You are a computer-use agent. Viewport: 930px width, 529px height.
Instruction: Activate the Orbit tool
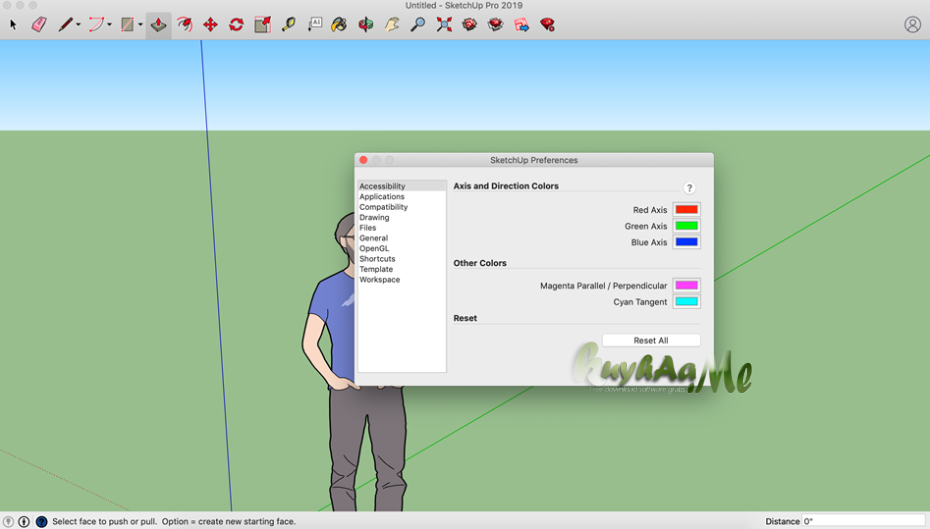366,24
